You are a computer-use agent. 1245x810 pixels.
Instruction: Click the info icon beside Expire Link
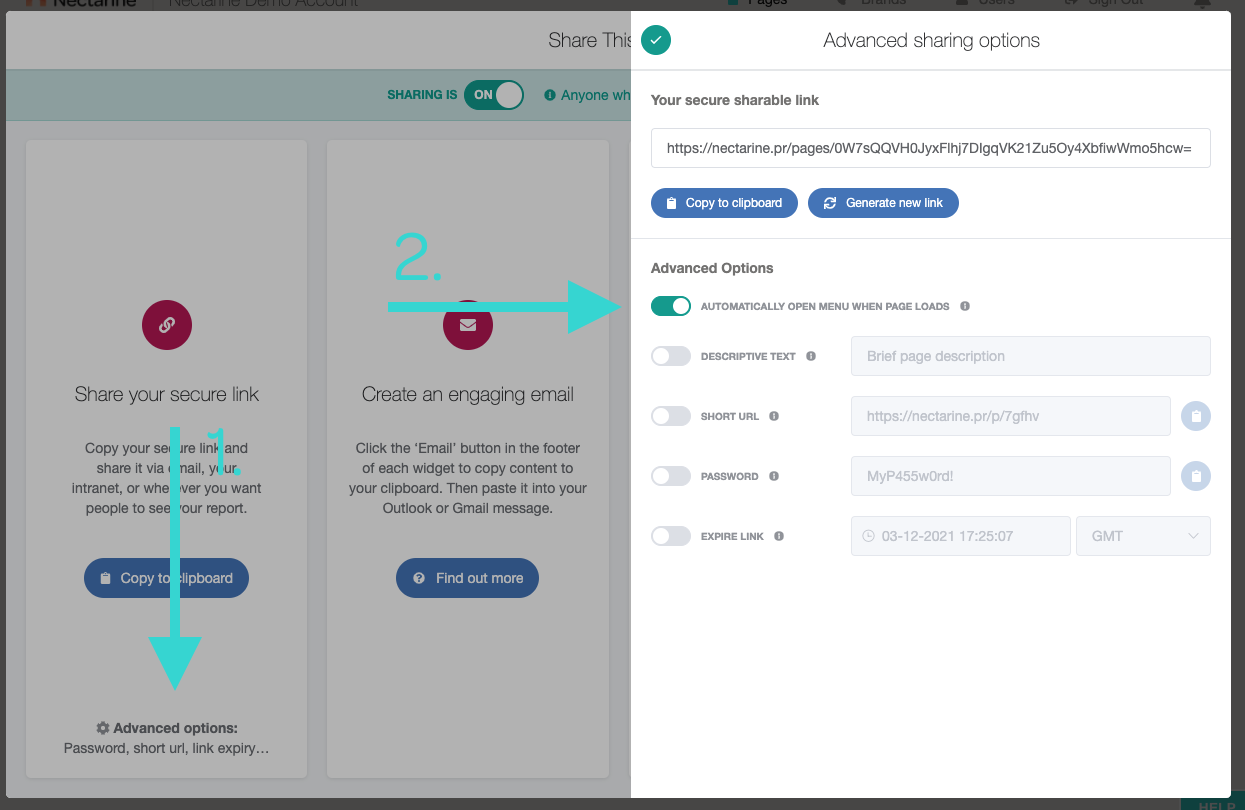tap(779, 536)
